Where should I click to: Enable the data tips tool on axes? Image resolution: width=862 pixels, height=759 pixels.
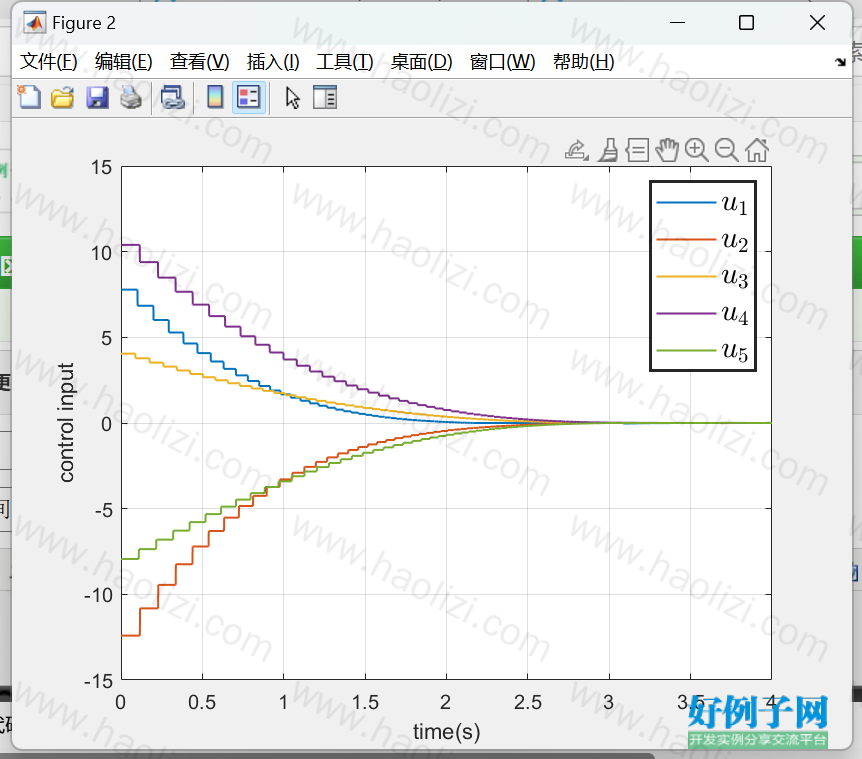pyautogui.click(x=637, y=150)
